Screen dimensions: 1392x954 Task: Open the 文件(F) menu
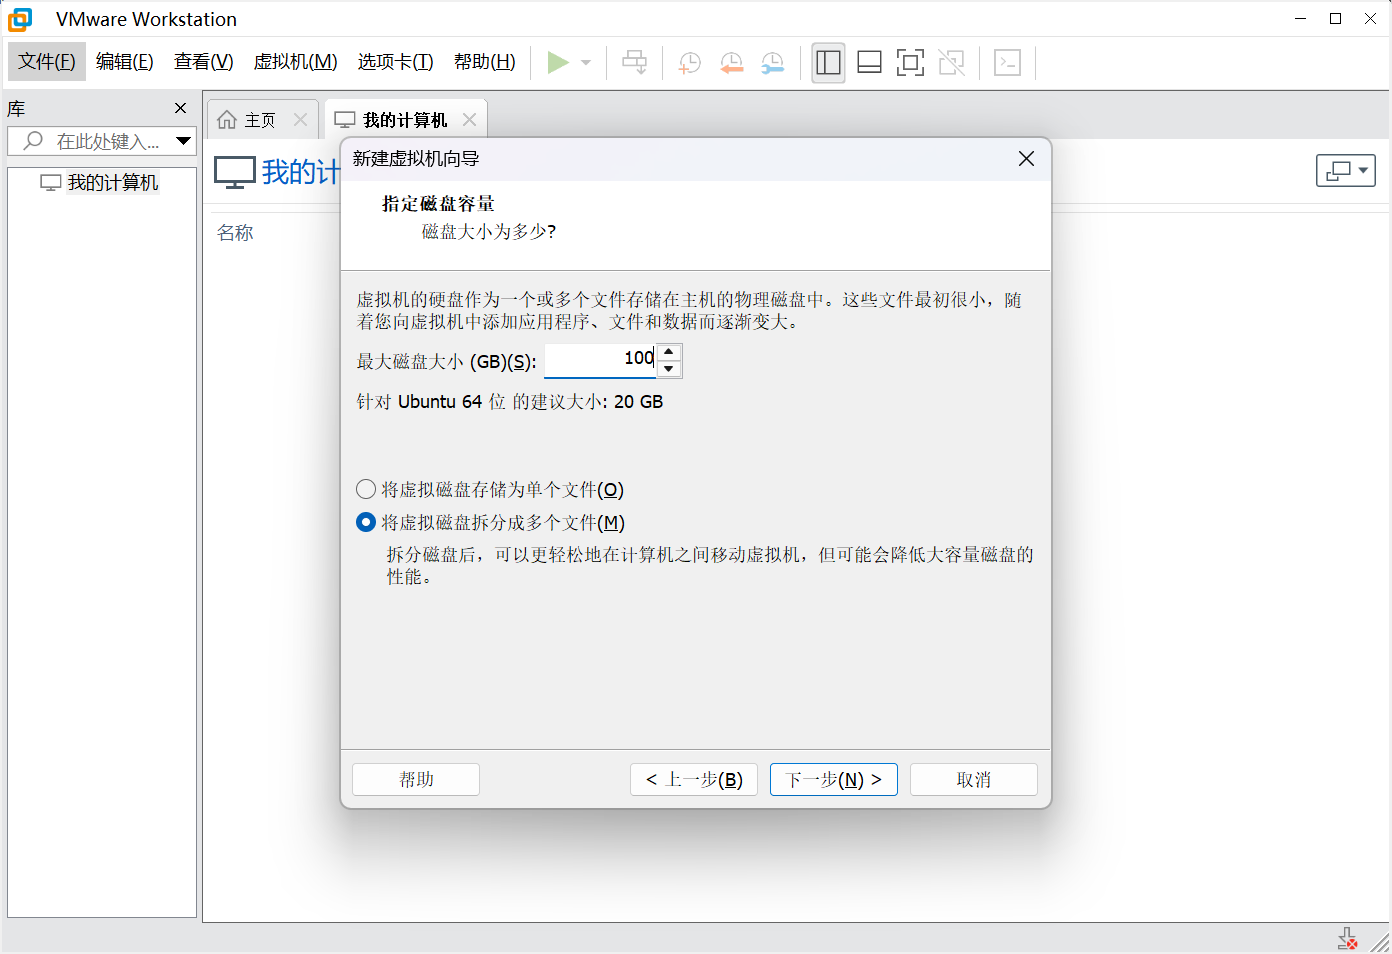point(47,62)
